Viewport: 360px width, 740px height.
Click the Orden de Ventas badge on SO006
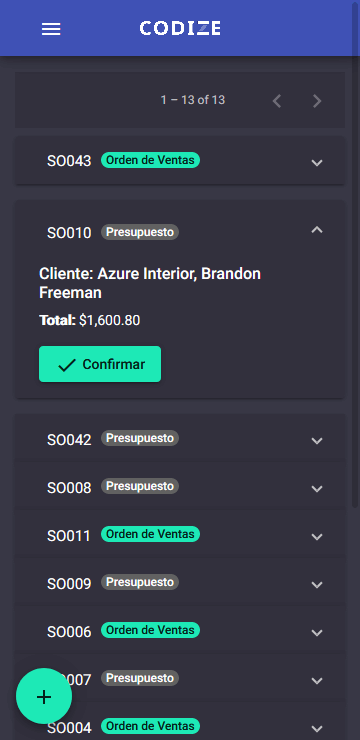[x=151, y=630]
